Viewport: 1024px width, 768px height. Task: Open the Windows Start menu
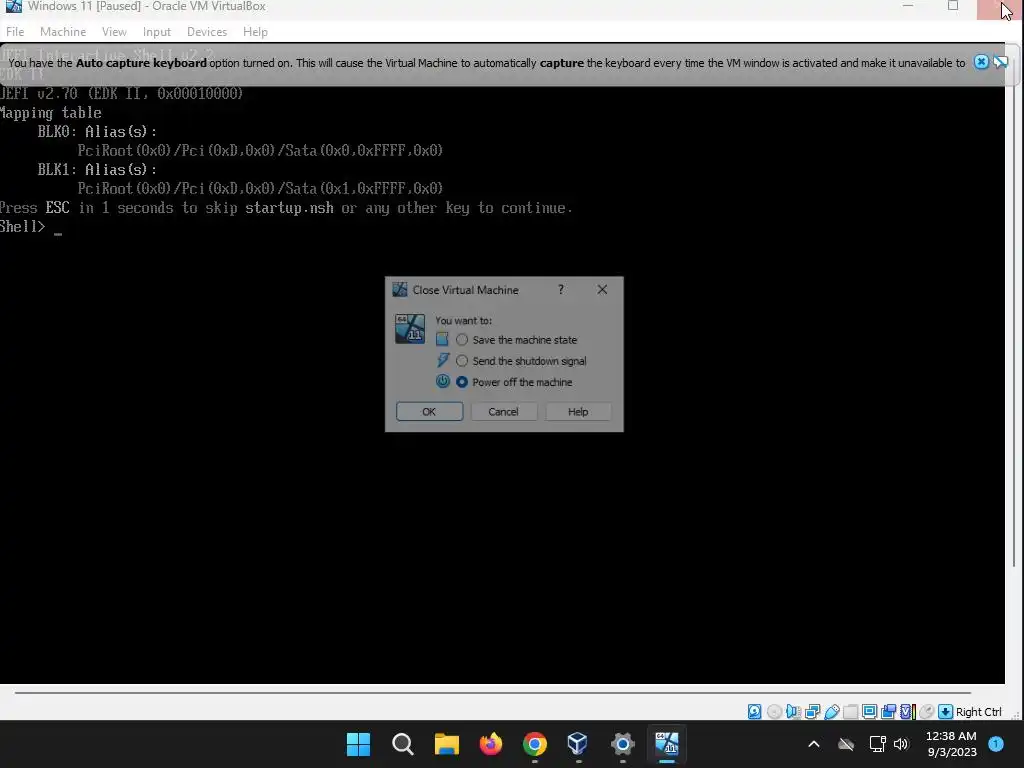pyautogui.click(x=359, y=744)
